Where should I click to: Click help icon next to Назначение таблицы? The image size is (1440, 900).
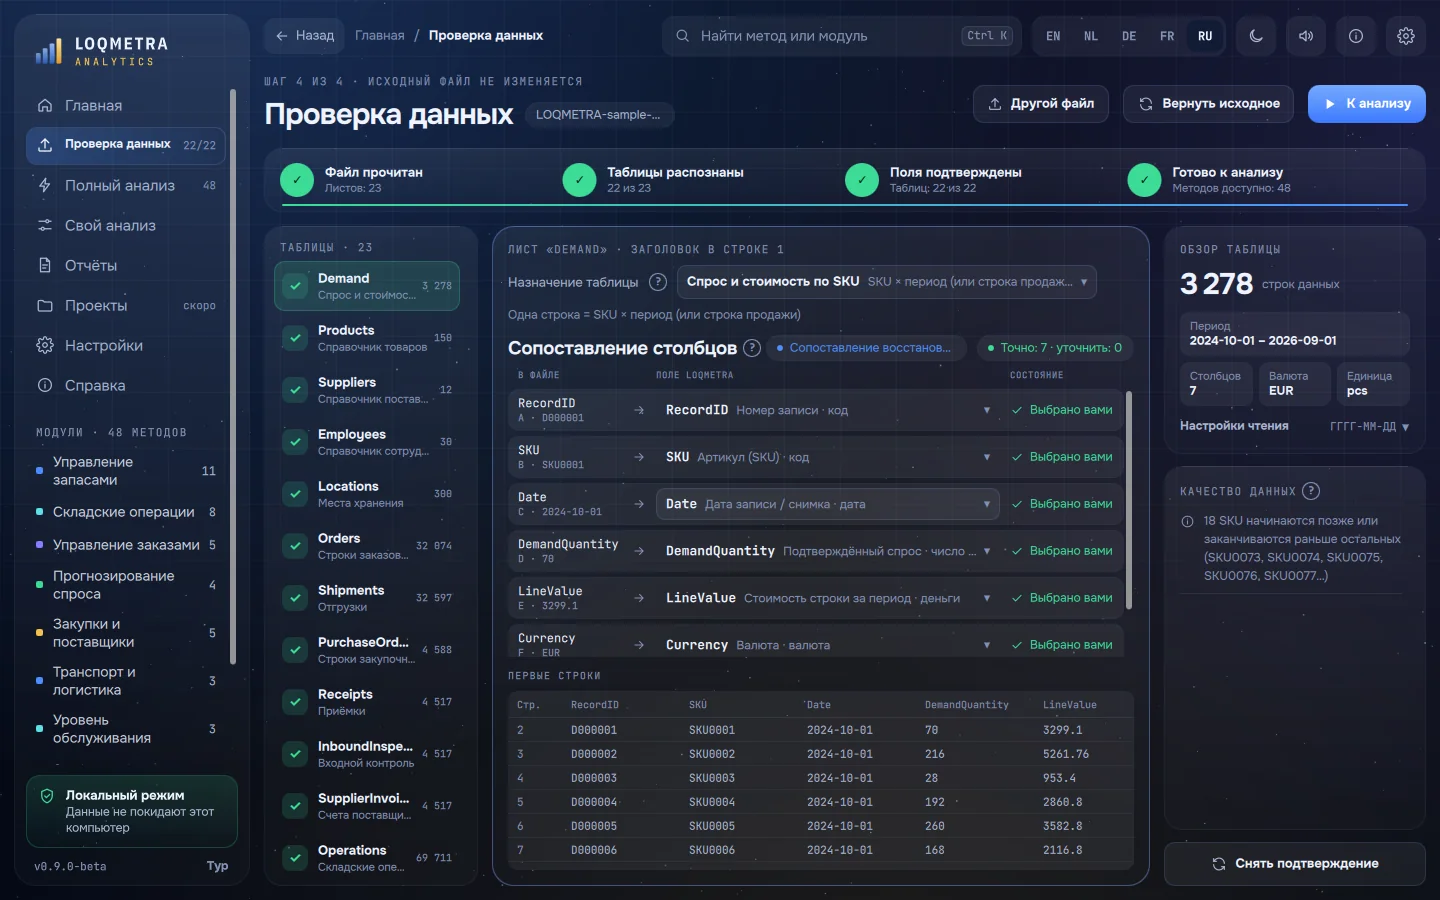(x=658, y=282)
